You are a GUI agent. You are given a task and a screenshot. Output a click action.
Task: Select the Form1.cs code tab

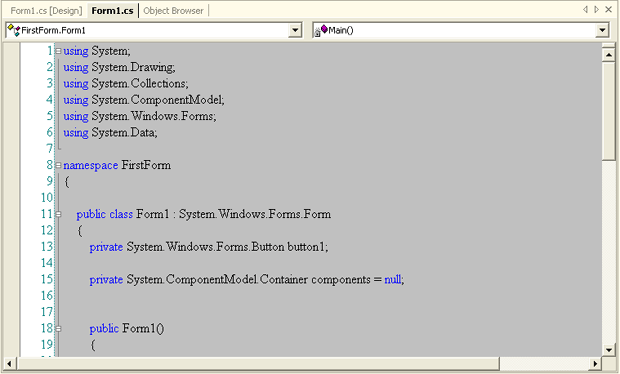click(x=112, y=11)
